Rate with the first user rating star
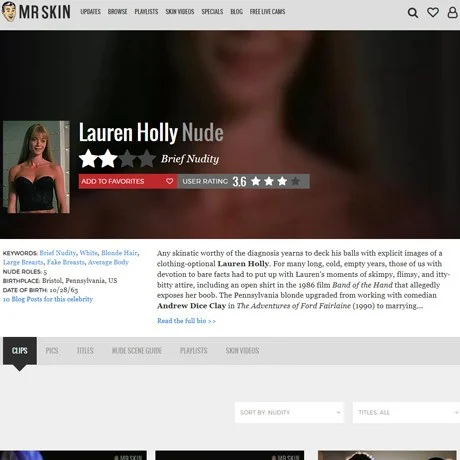Image resolution: width=460 pixels, height=460 pixels. (256, 181)
